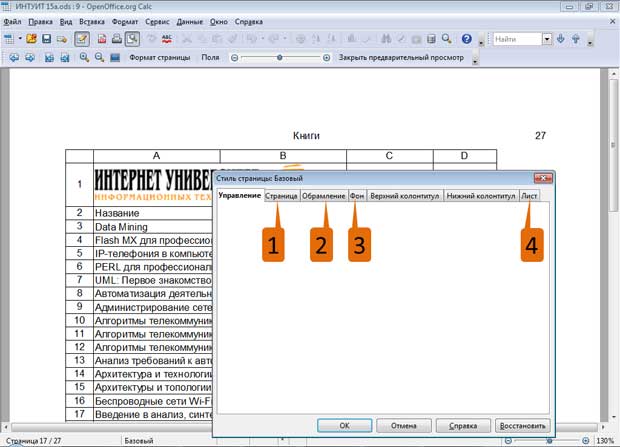Open OpenOffice Help via the blue question mark
This screenshot has width=620, height=447.
point(467,39)
